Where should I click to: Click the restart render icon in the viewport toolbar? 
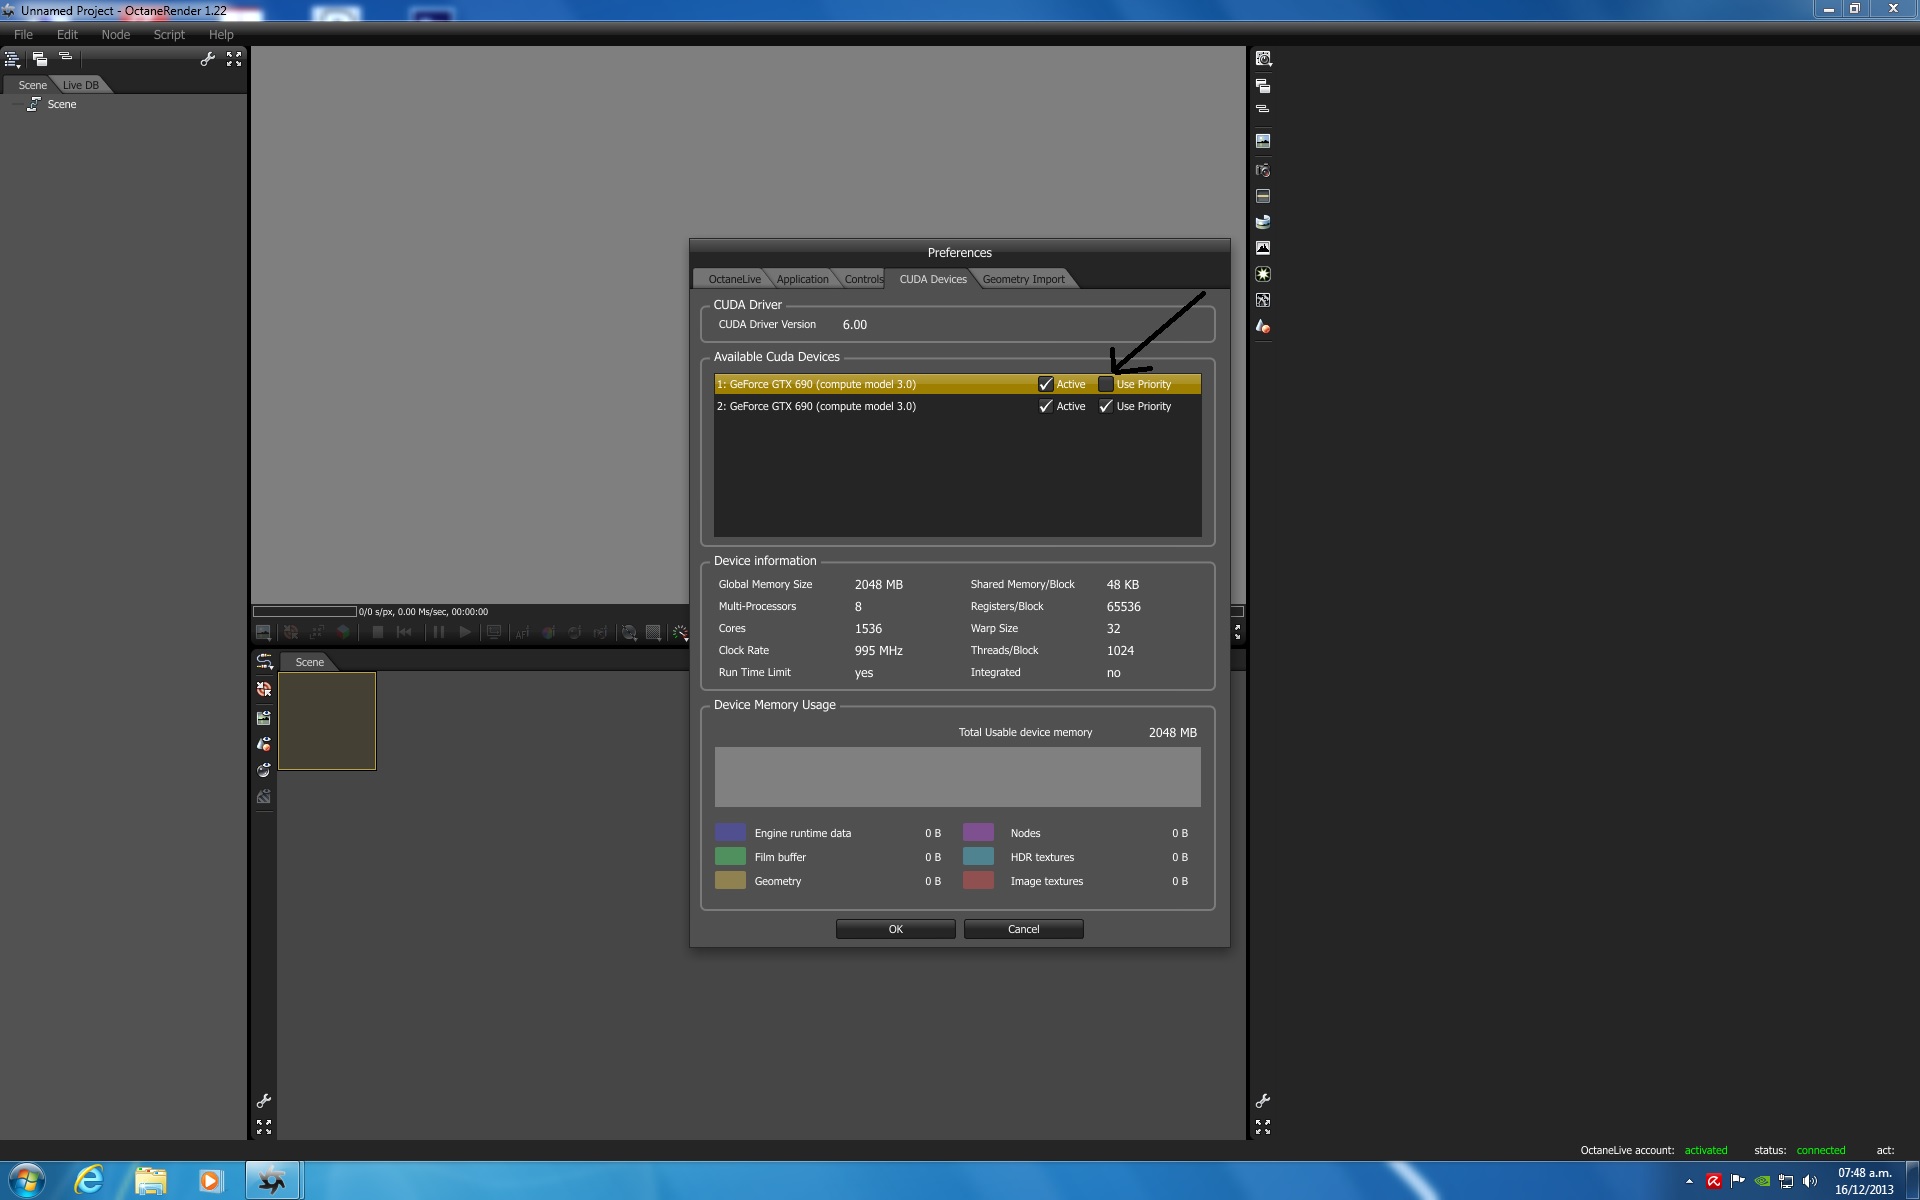pyautogui.click(x=404, y=632)
